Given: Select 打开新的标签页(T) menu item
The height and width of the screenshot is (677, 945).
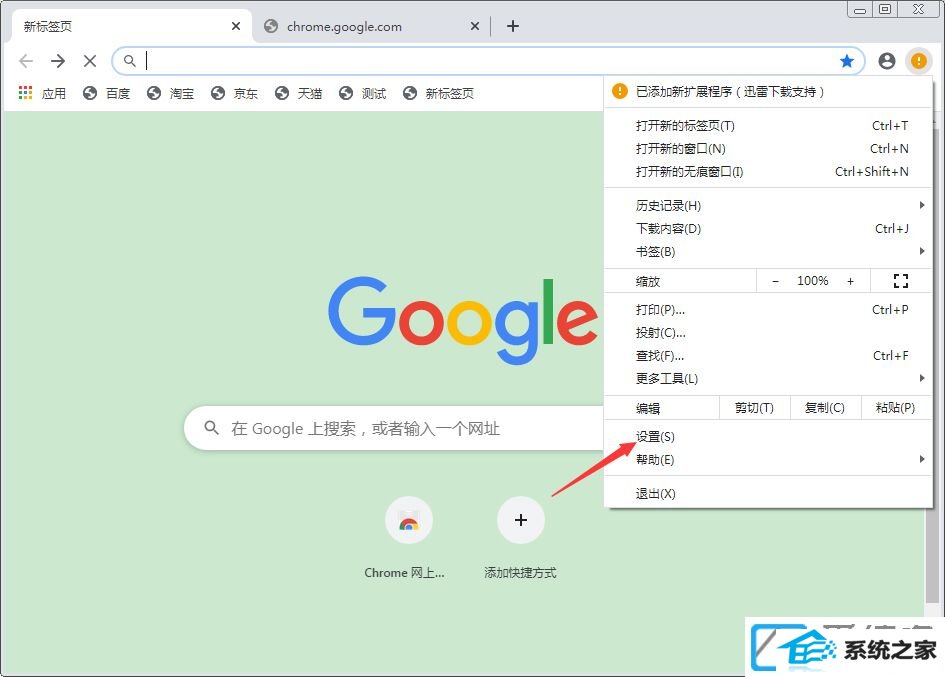Looking at the screenshot, I should 768,125.
